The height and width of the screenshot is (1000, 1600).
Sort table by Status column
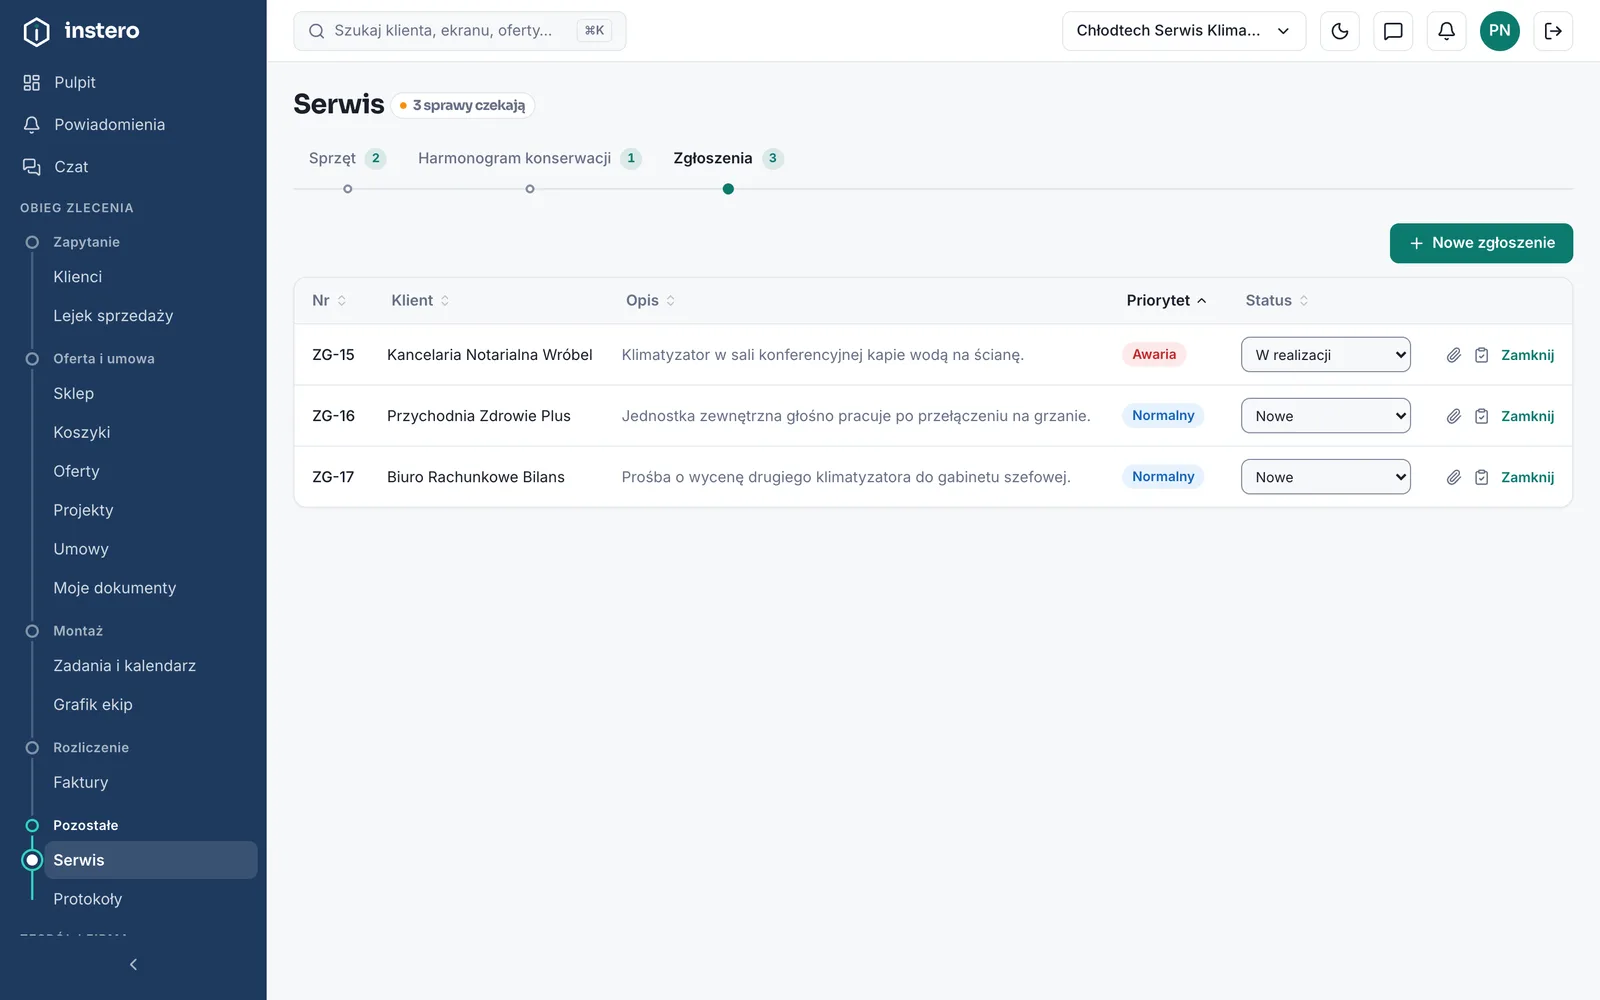coord(1277,300)
